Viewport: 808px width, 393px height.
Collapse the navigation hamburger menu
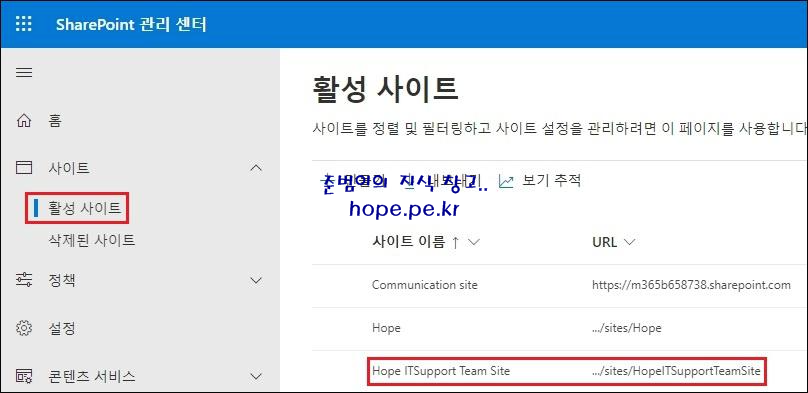(x=24, y=73)
